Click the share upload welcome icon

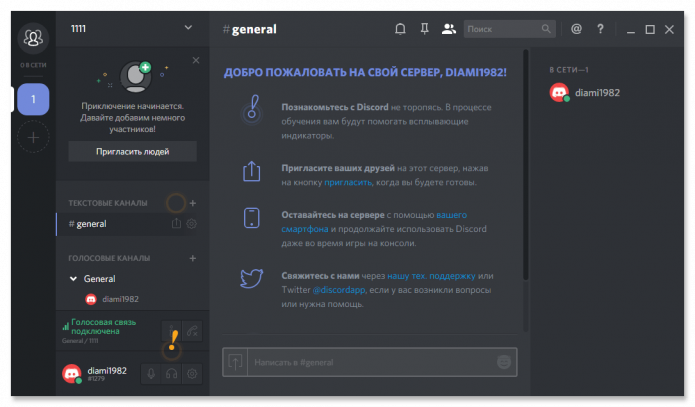251,171
